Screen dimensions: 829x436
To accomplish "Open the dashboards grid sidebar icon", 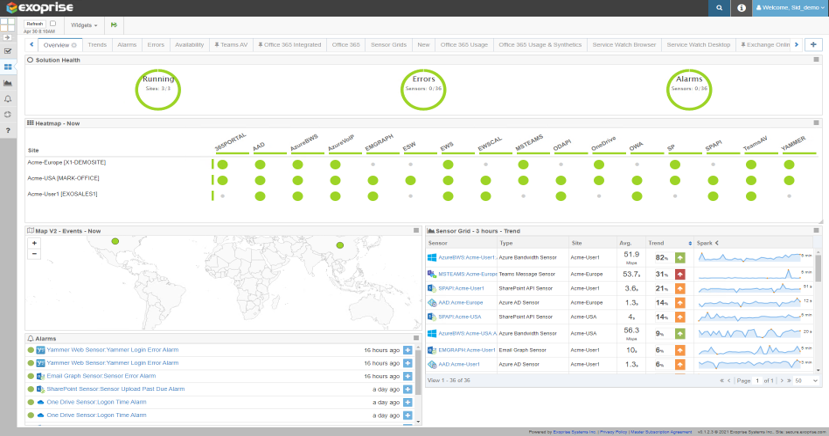I will pos(8,67).
